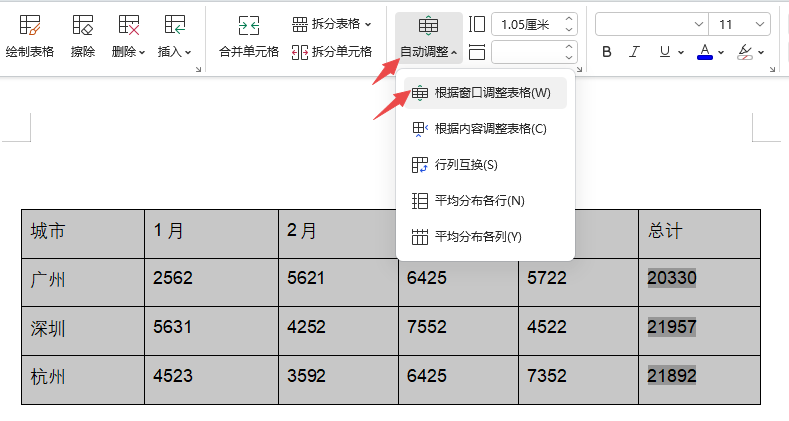Increase column width with up stepper
Screen dimensions: 789x421
(569, 46)
